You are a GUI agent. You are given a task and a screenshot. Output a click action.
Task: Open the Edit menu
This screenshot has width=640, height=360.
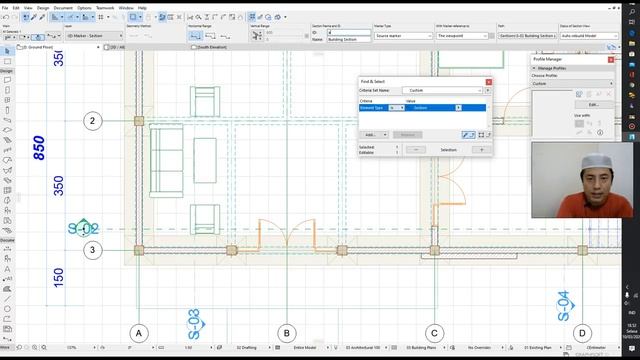pos(16,8)
